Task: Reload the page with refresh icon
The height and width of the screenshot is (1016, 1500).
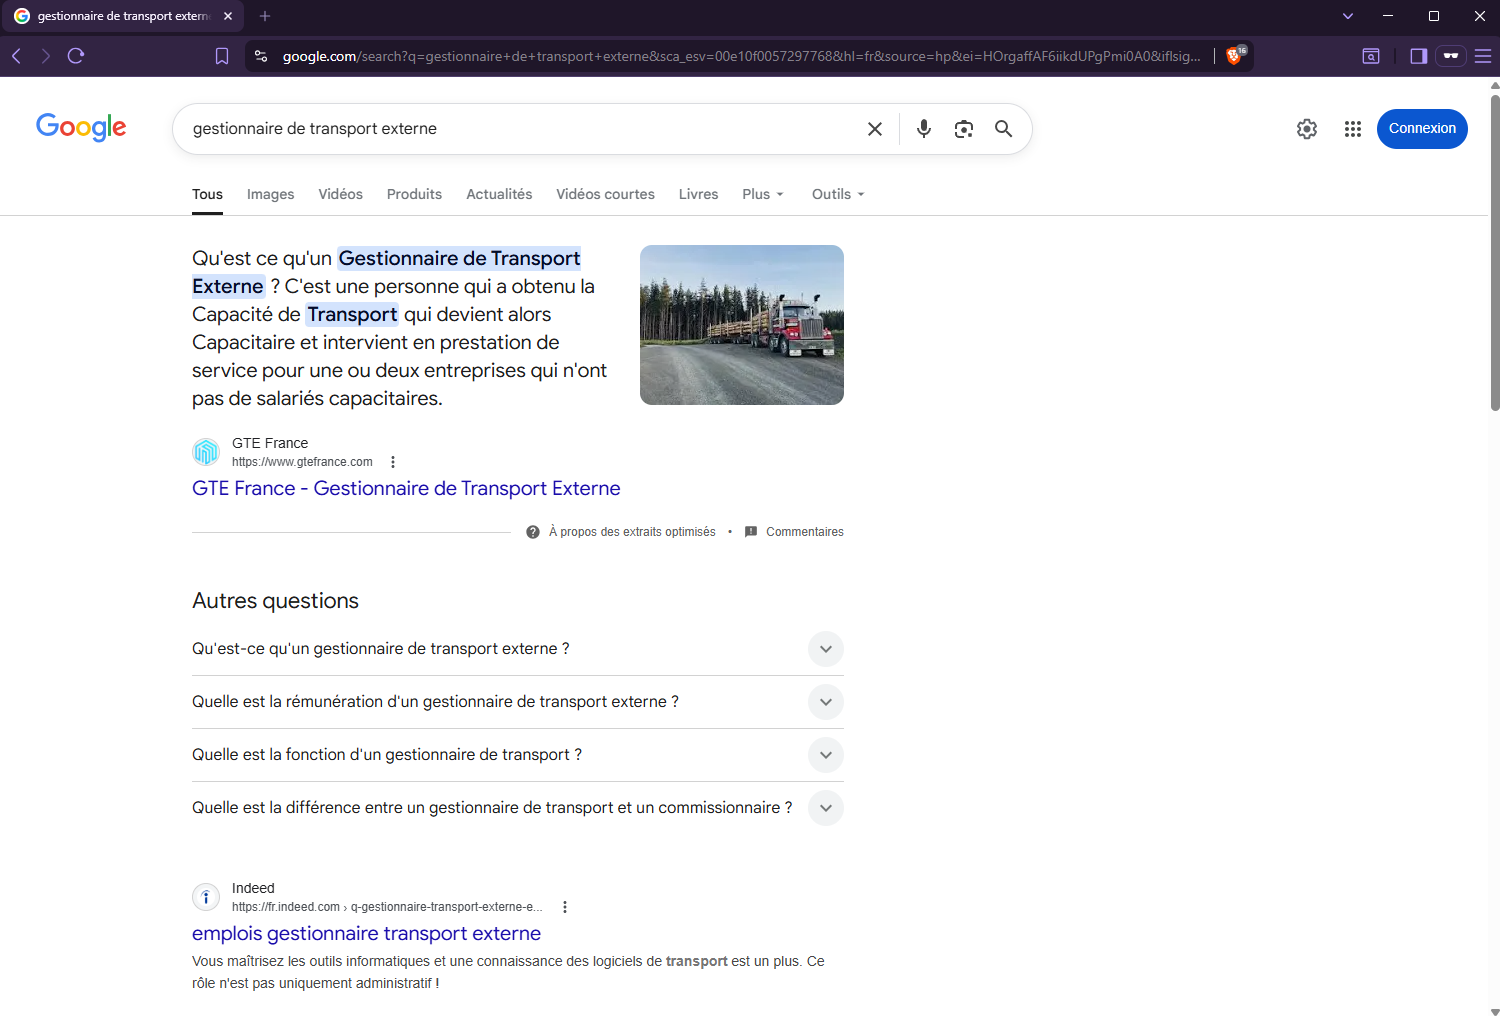Action: [76, 56]
